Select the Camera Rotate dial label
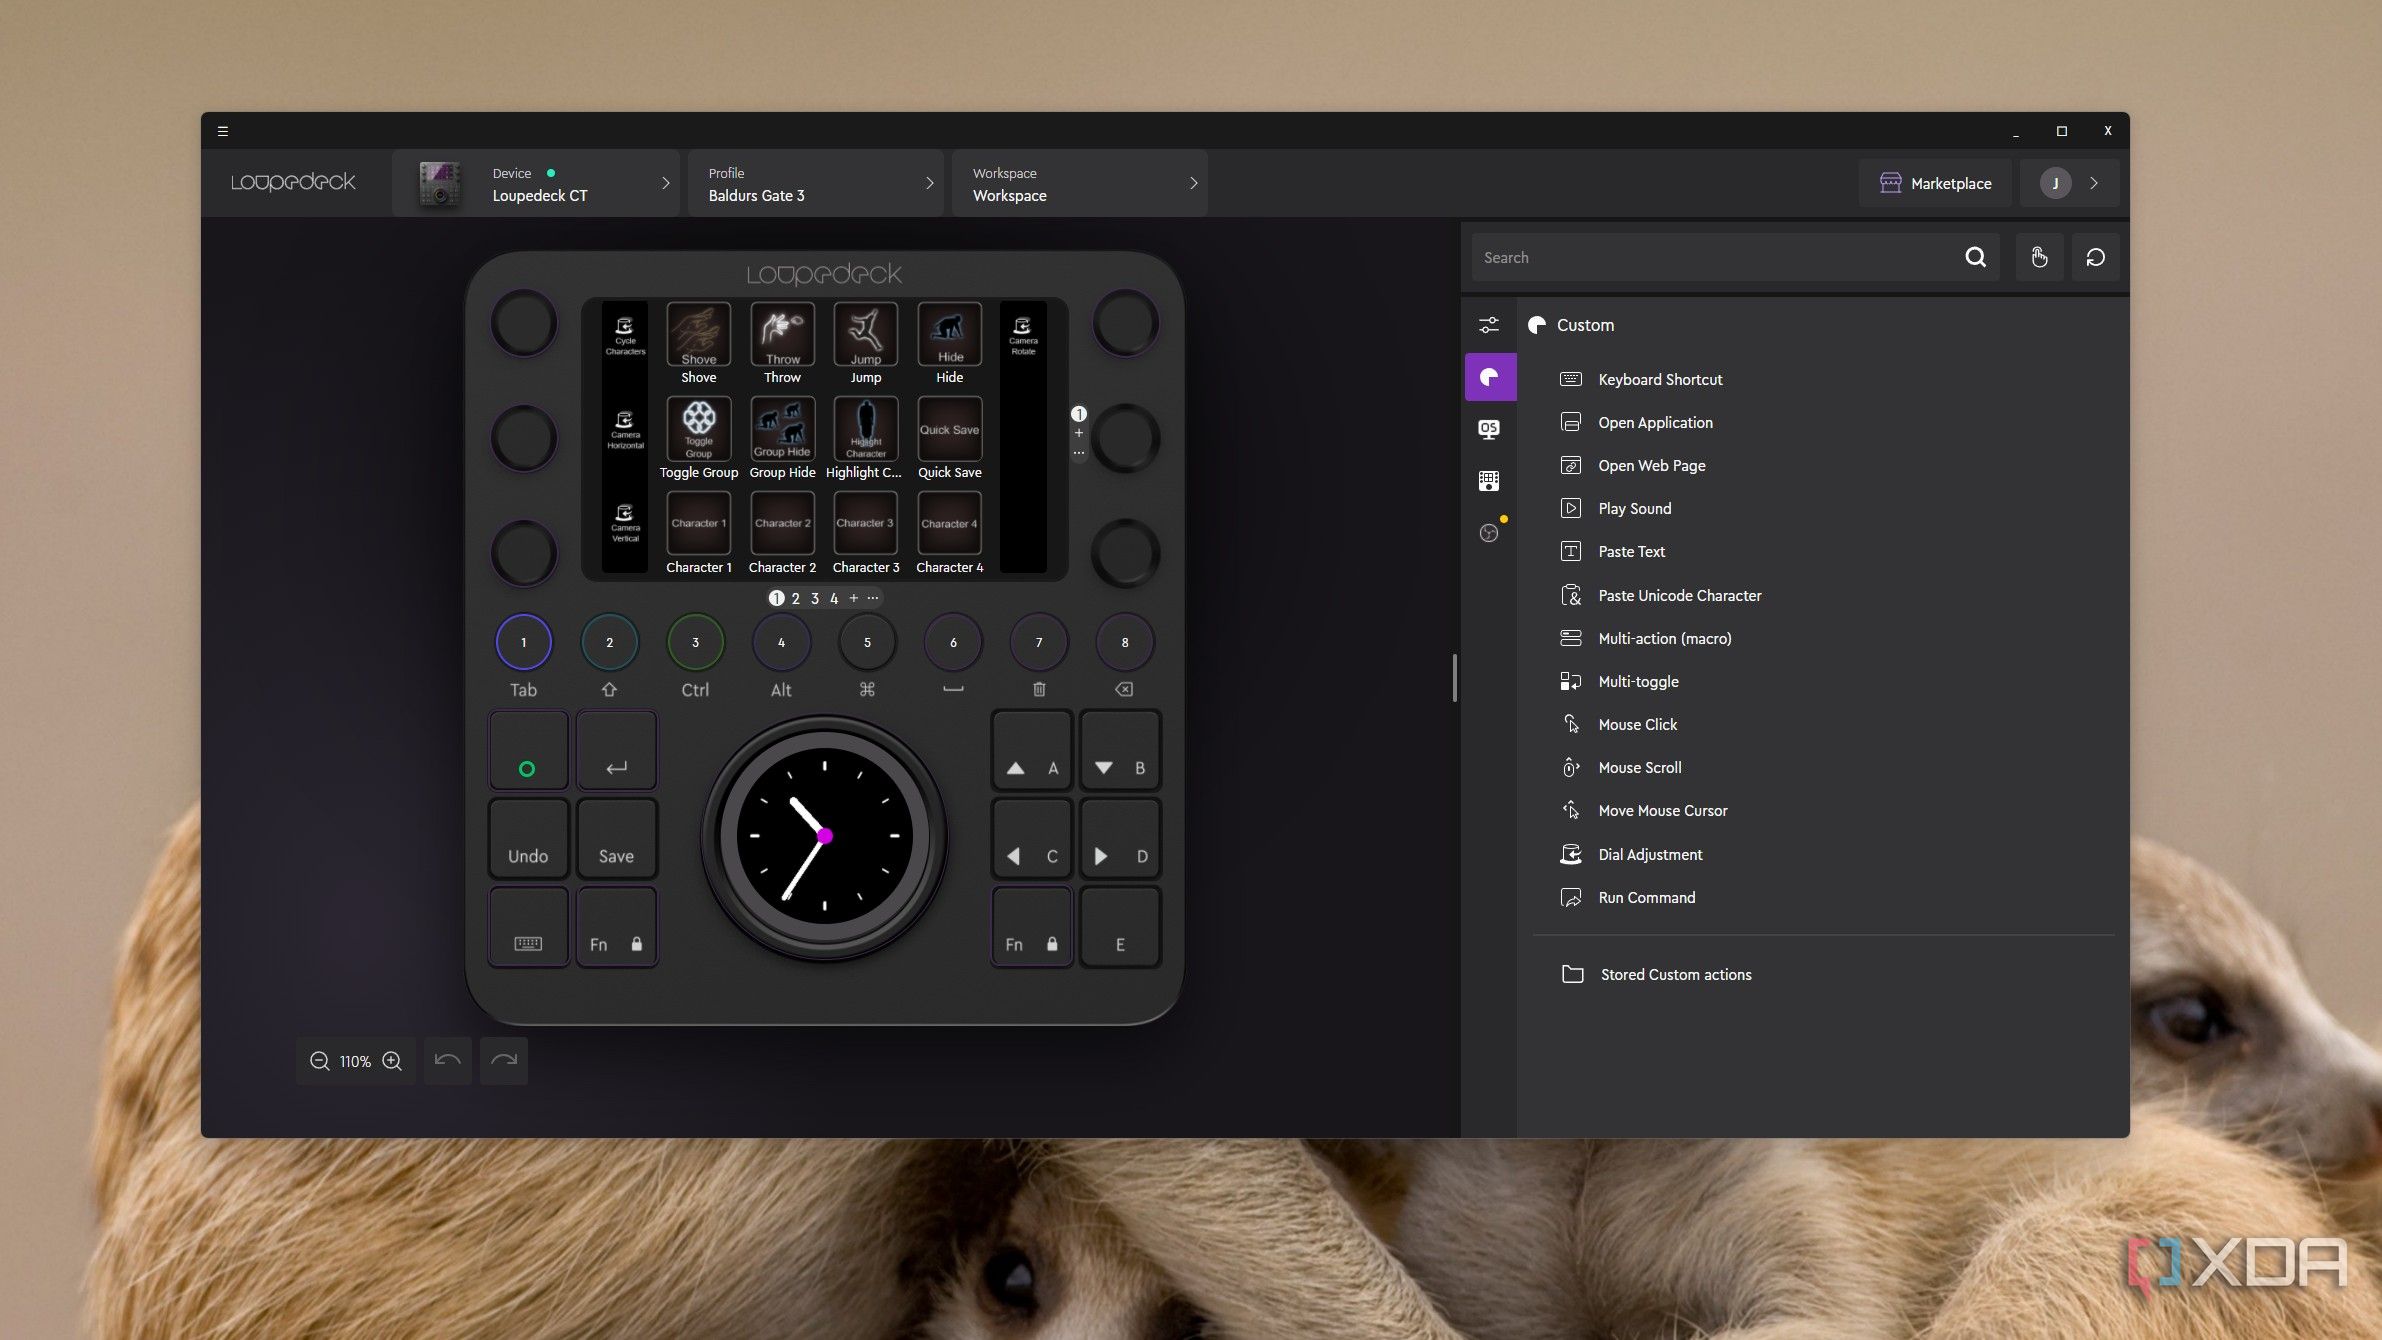Viewport: 2382px width, 1340px height. click(x=1023, y=337)
